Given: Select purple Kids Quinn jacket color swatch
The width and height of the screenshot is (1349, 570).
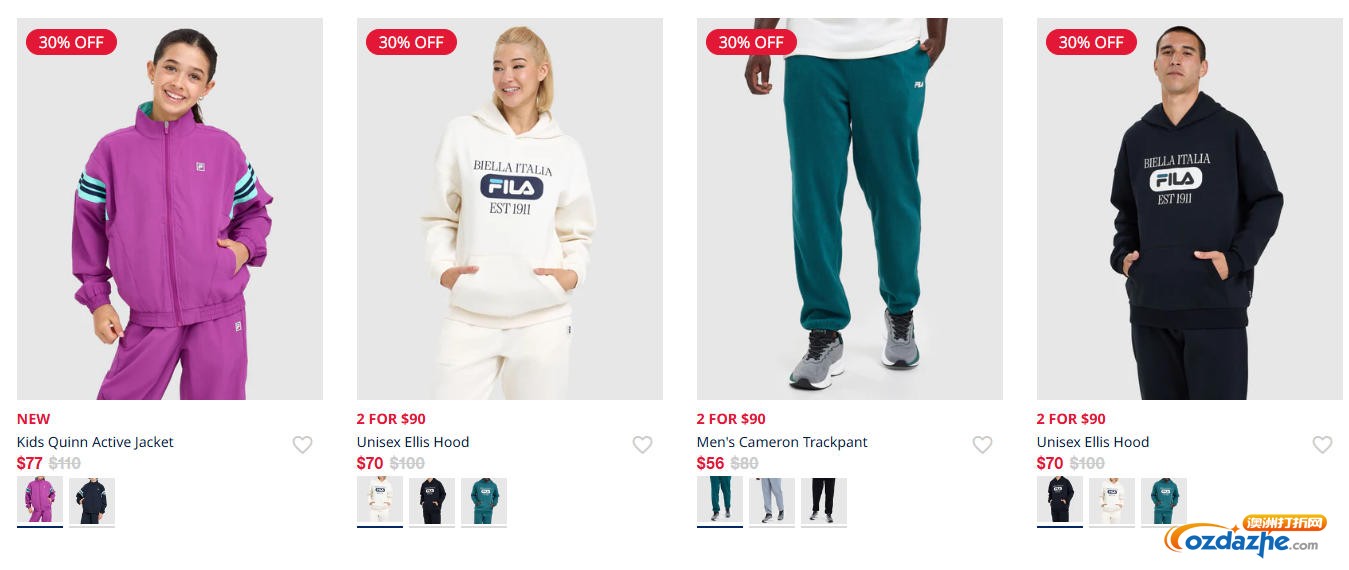Looking at the screenshot, I should (40, 500).
